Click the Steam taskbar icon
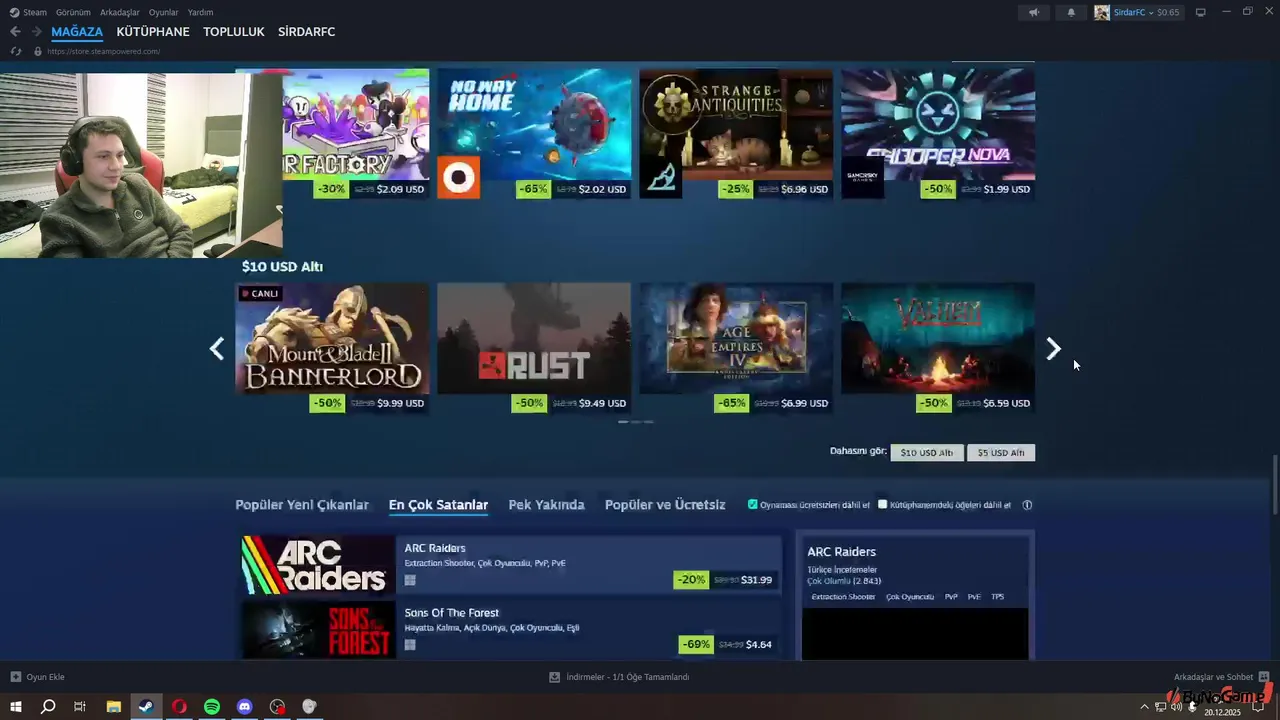1280x720 pixels. click(146, 706)
